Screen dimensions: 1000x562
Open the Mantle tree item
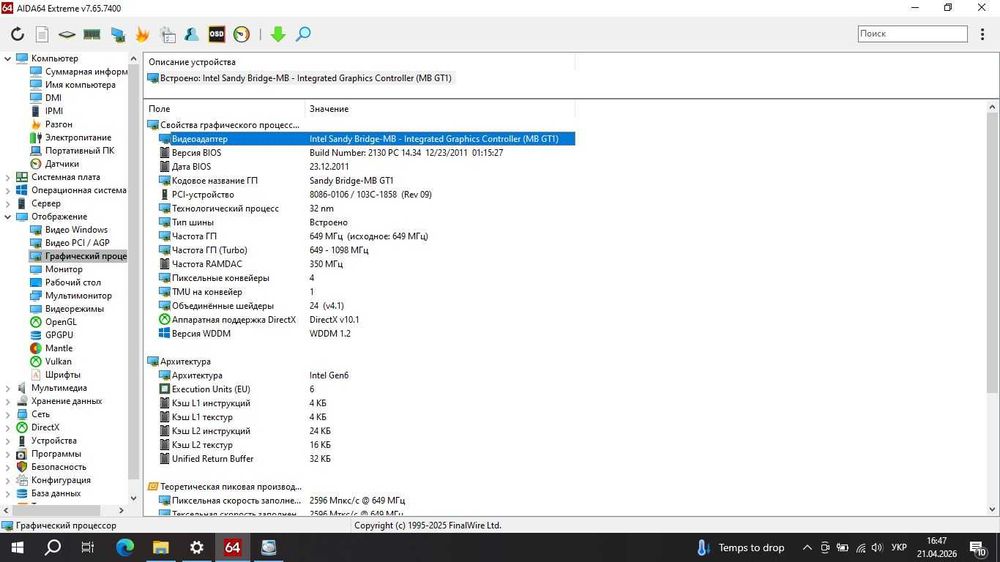click(59, 348)
